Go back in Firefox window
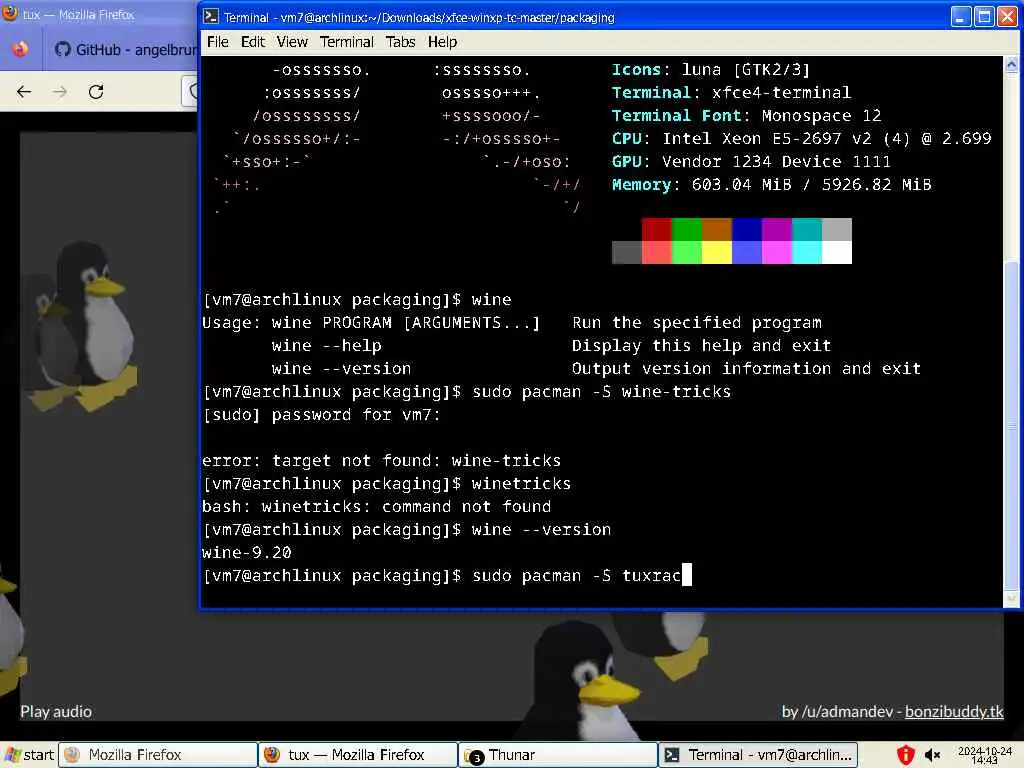Screen dimensions: 1024x768 point(24,92)
